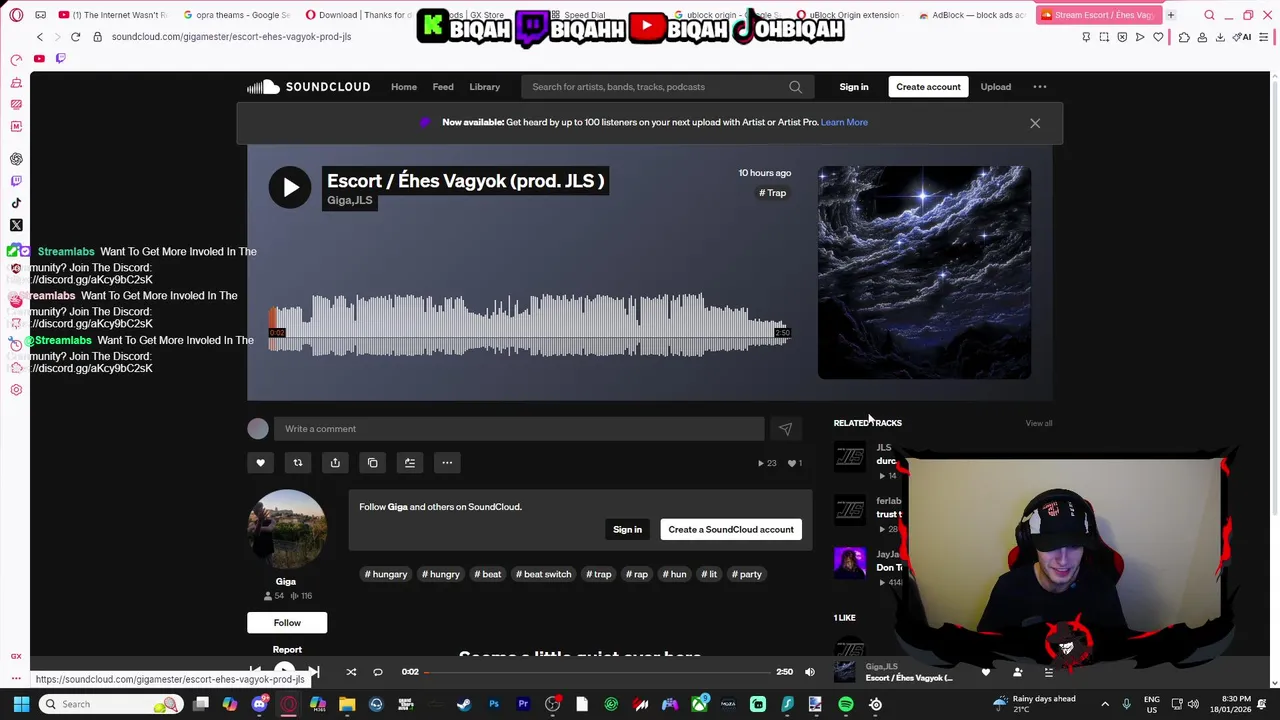Select the # hungary tag

[x=386, y=574]
